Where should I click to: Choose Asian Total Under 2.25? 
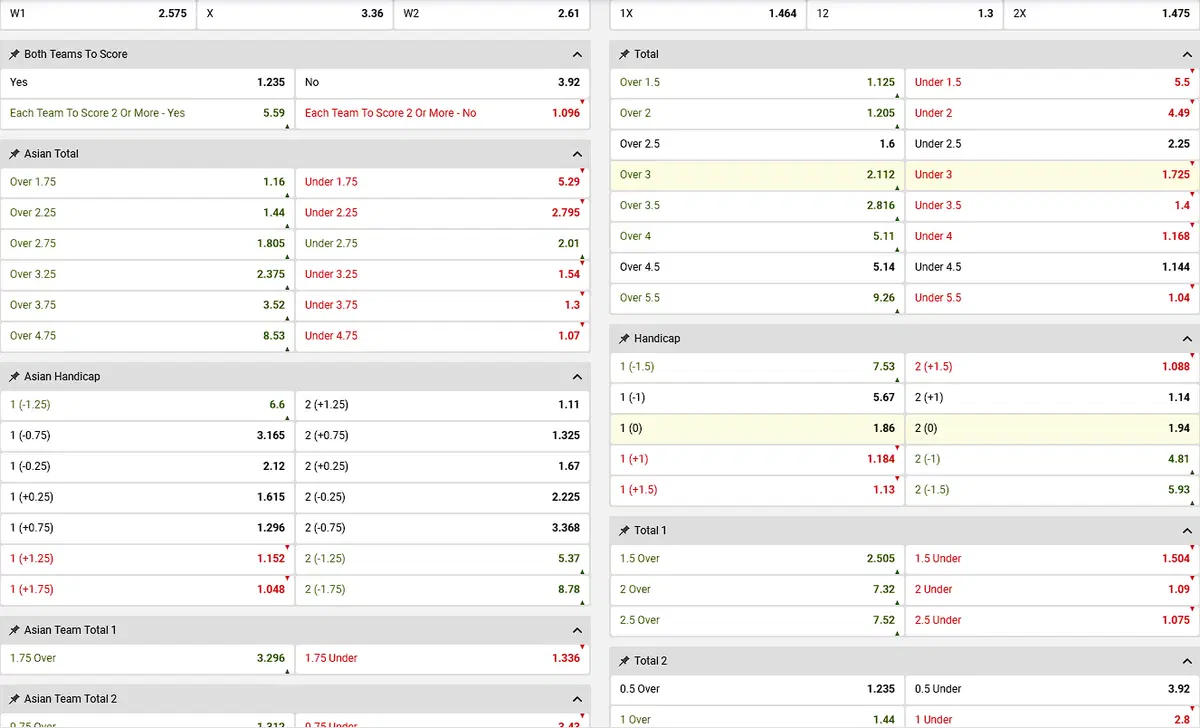pos(443,213)
